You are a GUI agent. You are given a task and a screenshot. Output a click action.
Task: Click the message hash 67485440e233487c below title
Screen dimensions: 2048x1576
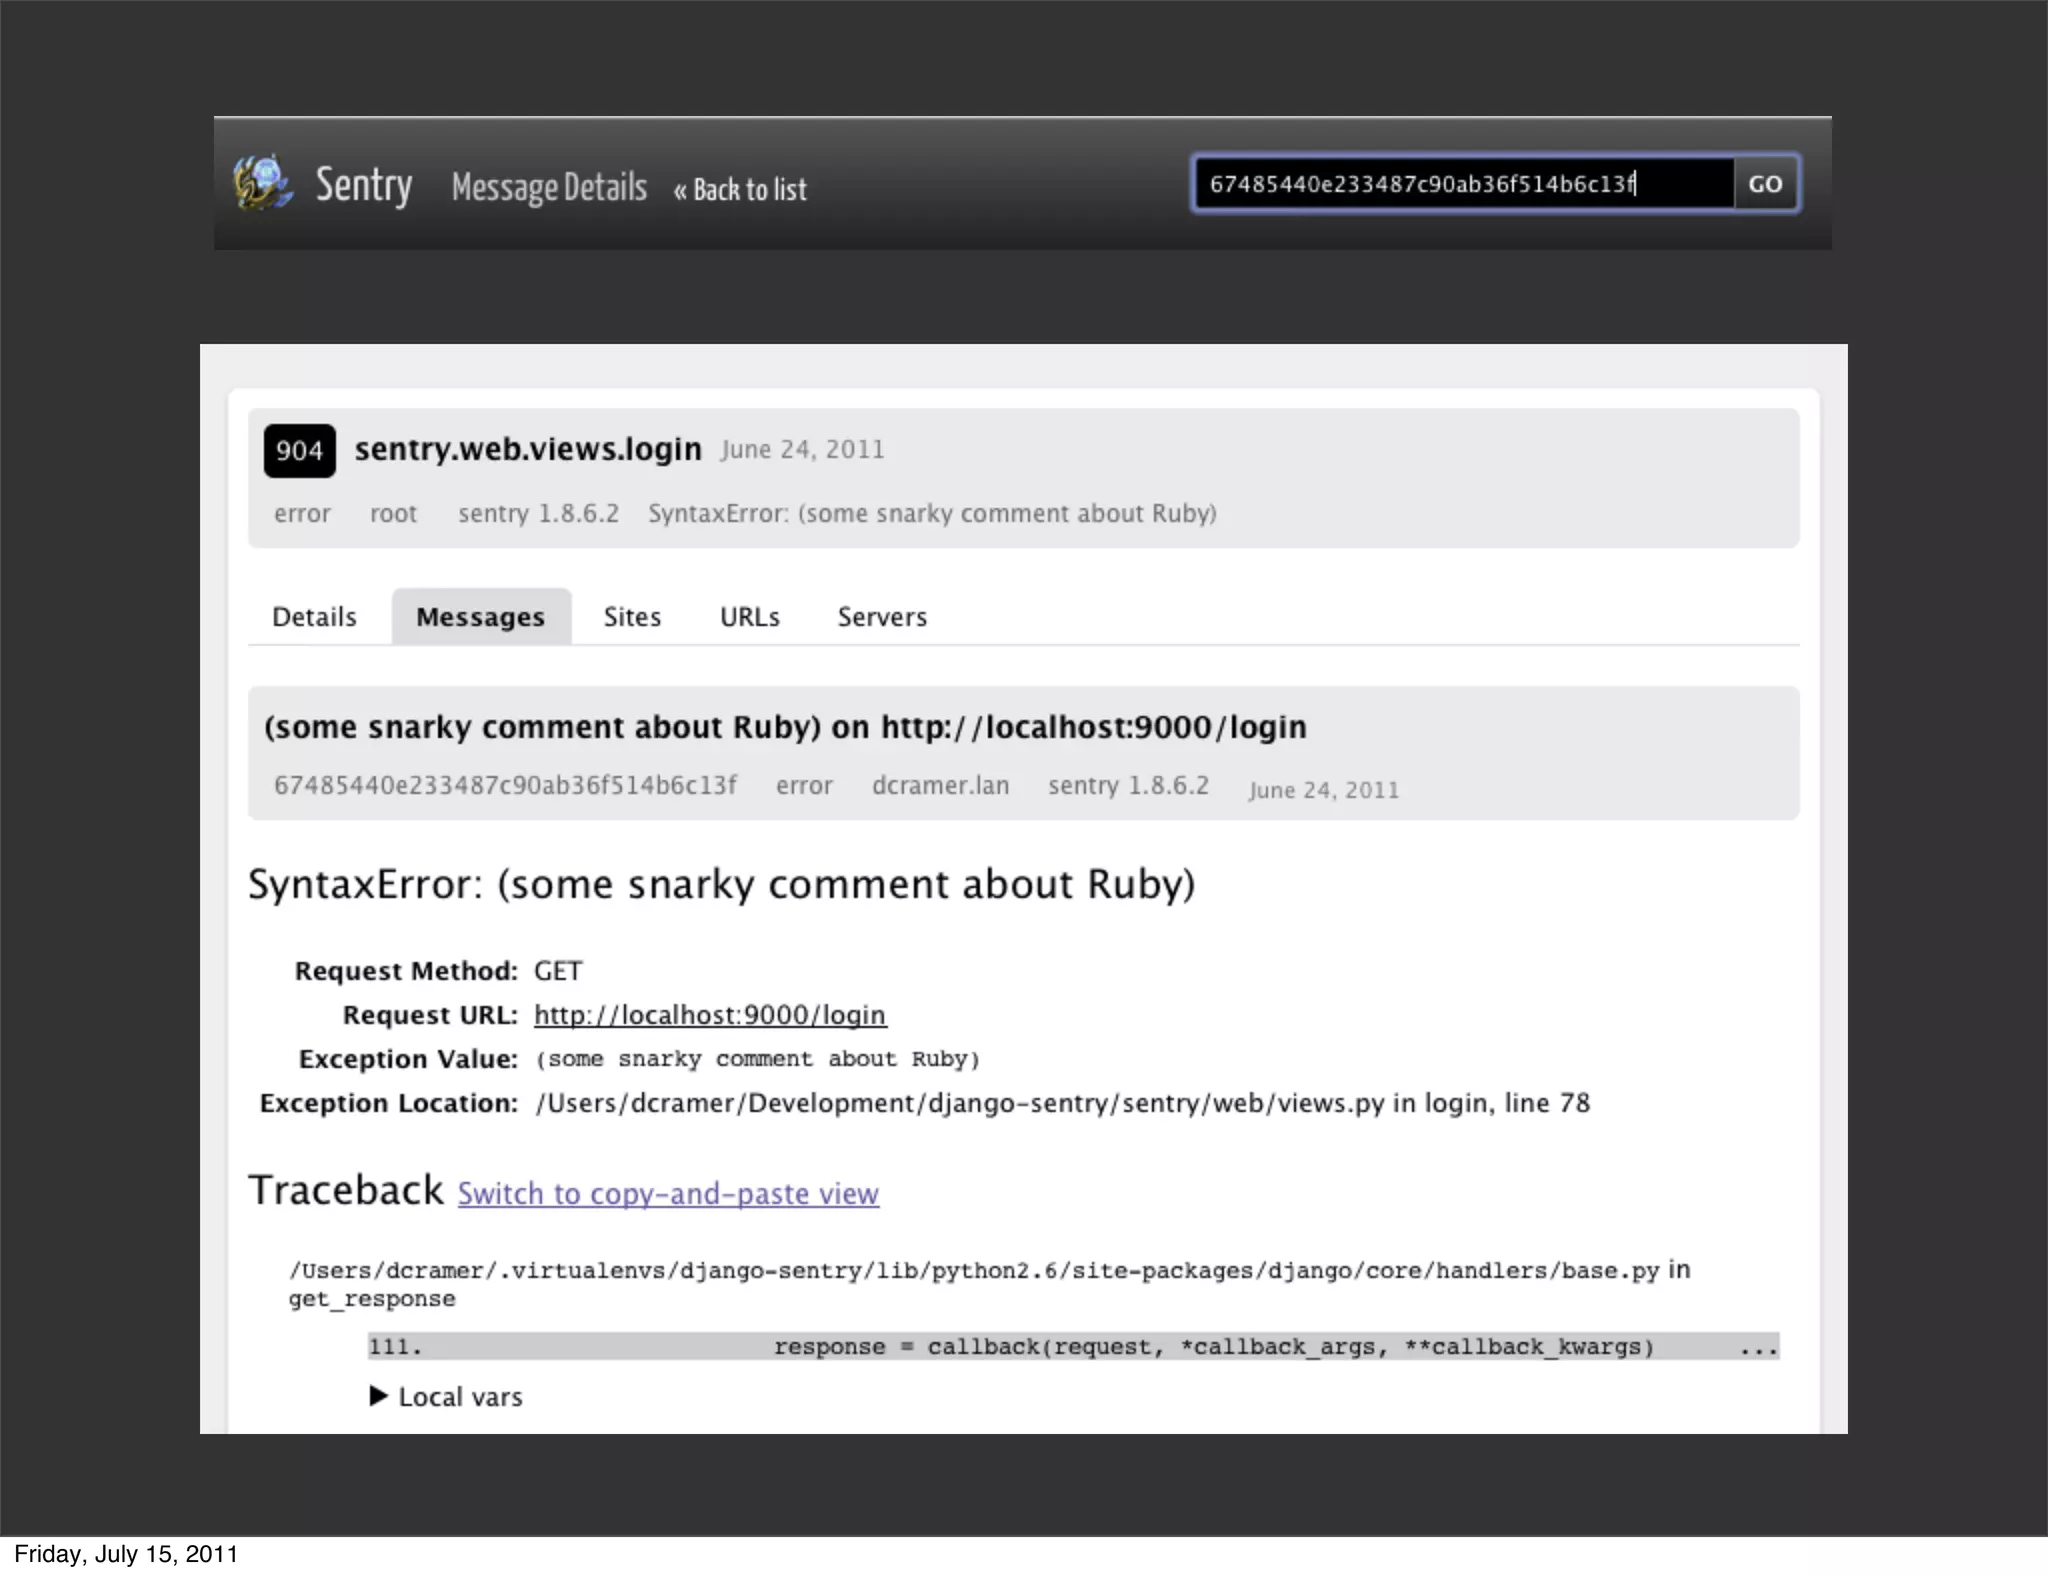tap(505, 785)
